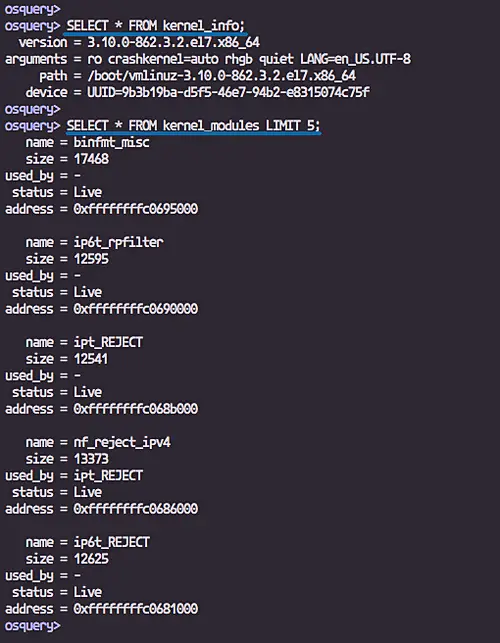Click the final empty osquery prompt
This screenshot has height=643, width=500.
pos(32,626)
